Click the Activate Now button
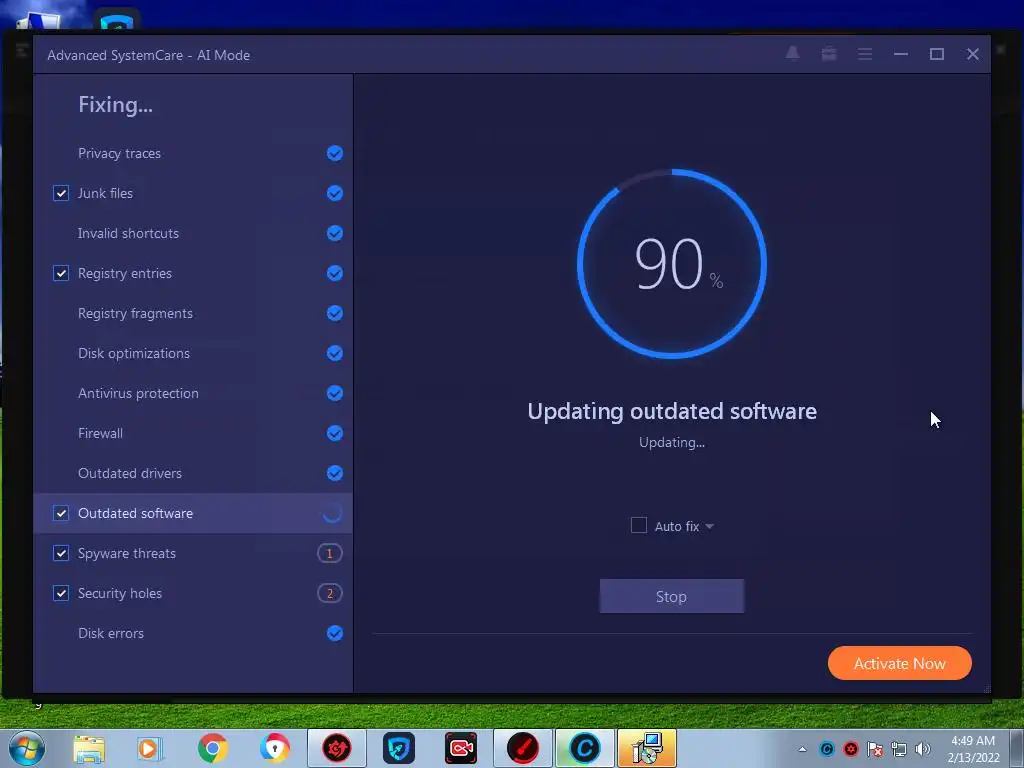Image resolution: width=1024 pixels, height=768 pixels. [x=899, y=664]
